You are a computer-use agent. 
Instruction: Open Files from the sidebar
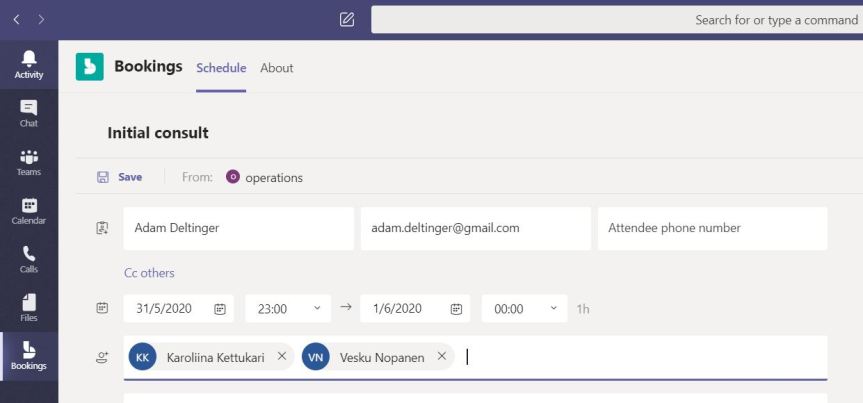(29, 308)
